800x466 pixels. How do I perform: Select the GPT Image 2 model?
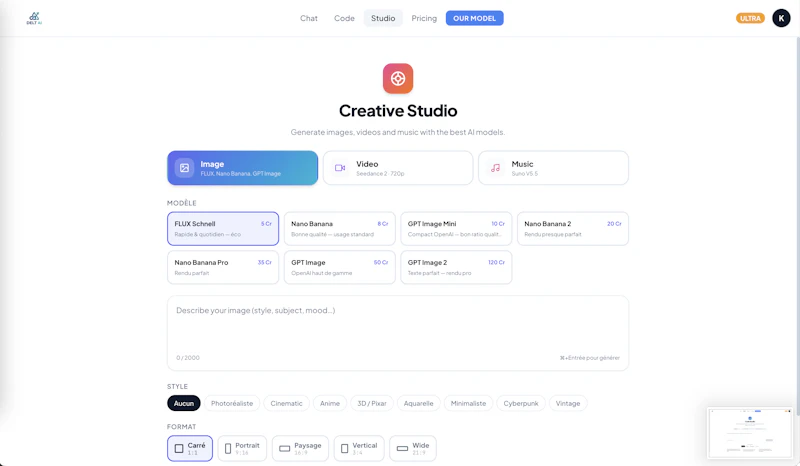(x=456, y=267)
